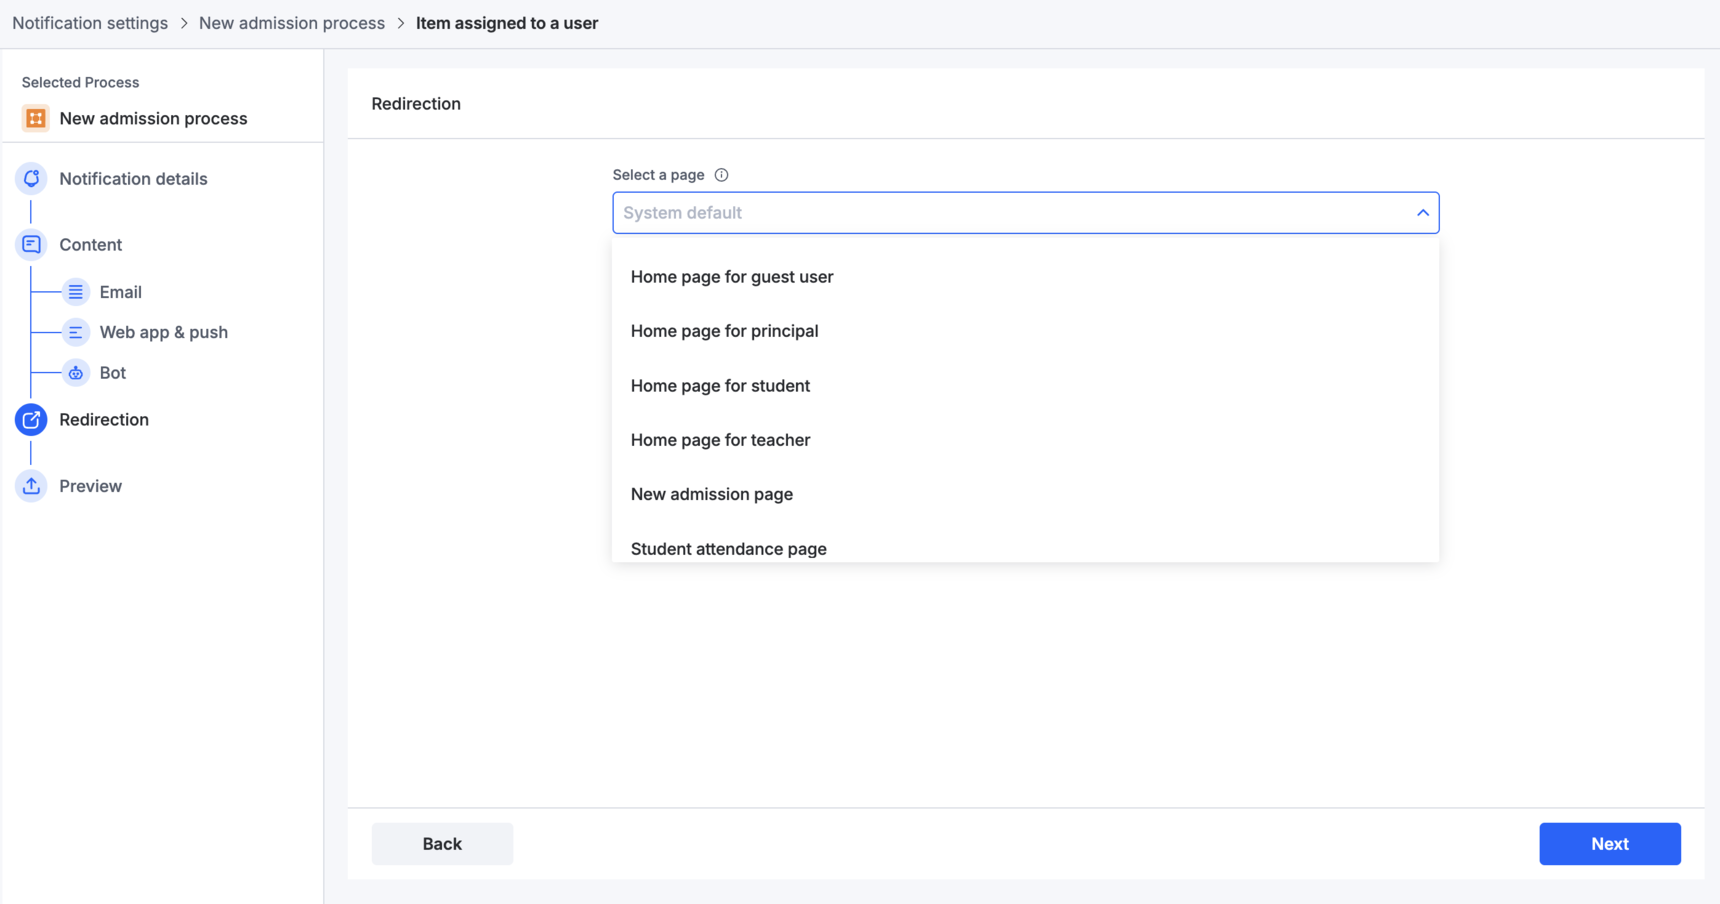Viewport: 1720px width, 904px height.
Task: Select the Web app & push icon
Action: (76, 333)
